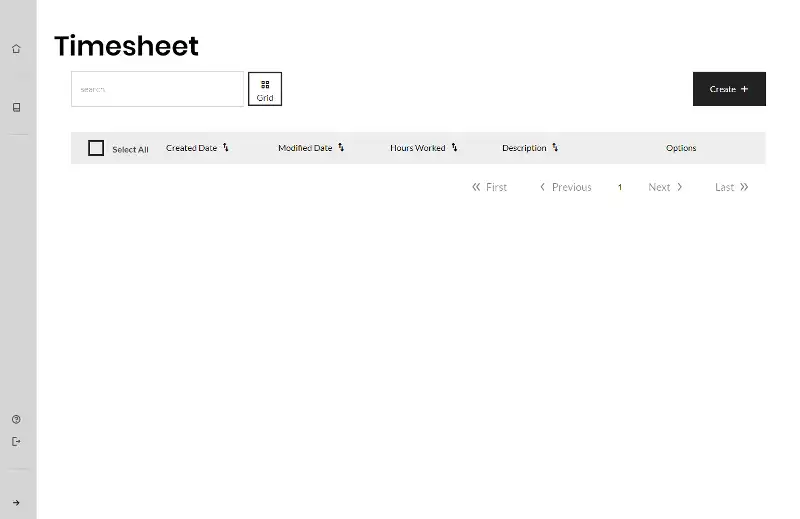Select page number 1
800x519 pixels.
[620, 187]
